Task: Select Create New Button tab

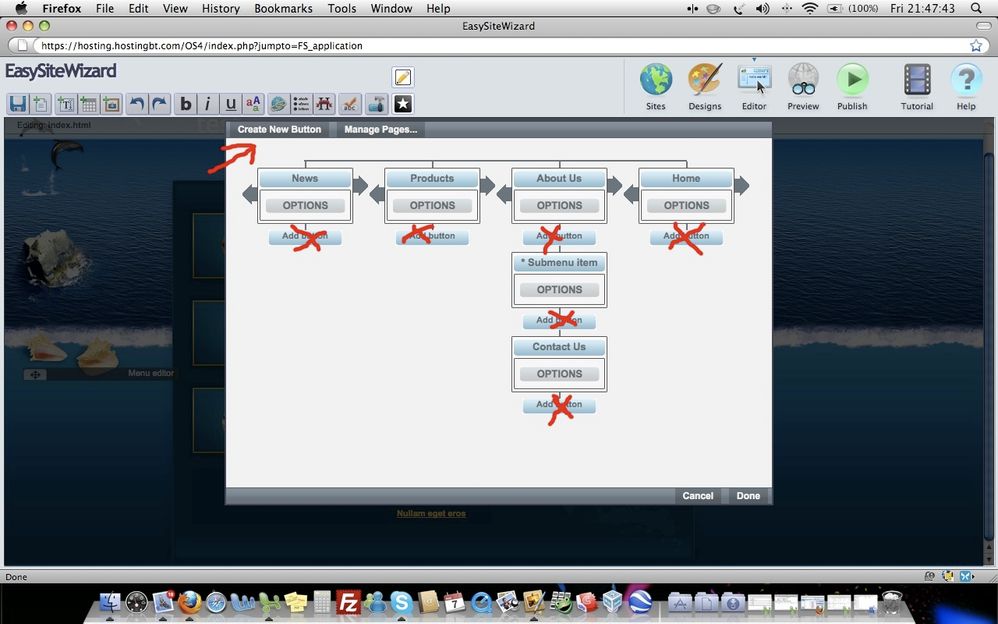Action: click(x=279, y=130)
